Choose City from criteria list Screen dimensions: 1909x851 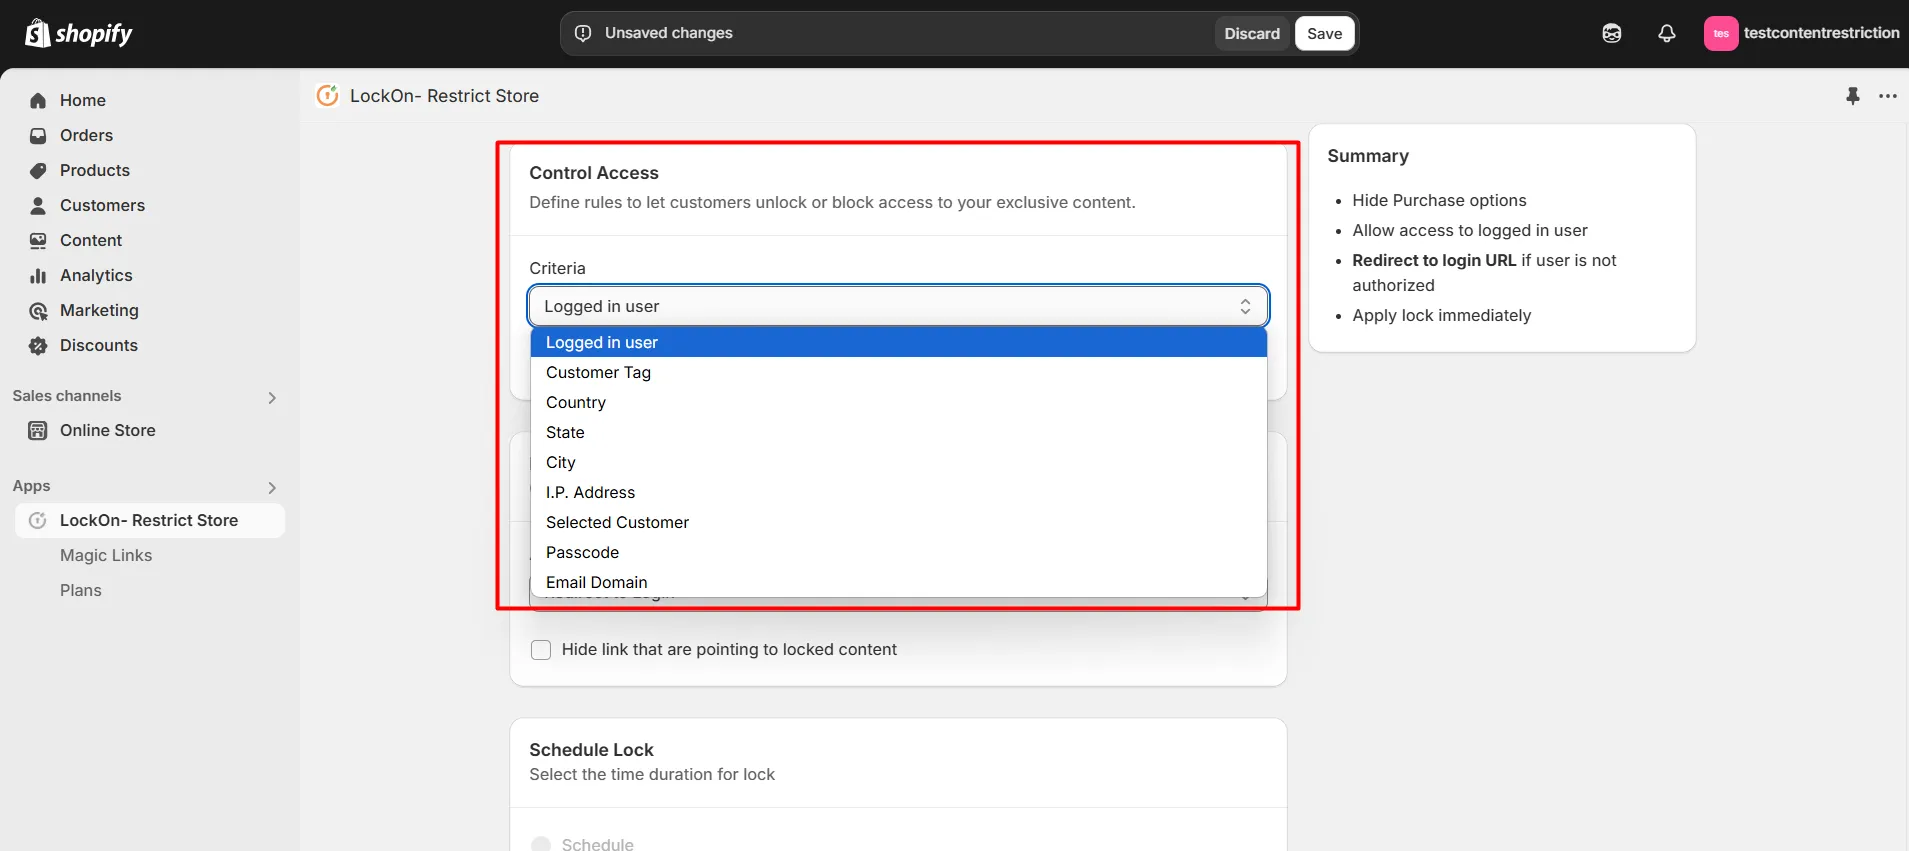click(898, 462)
